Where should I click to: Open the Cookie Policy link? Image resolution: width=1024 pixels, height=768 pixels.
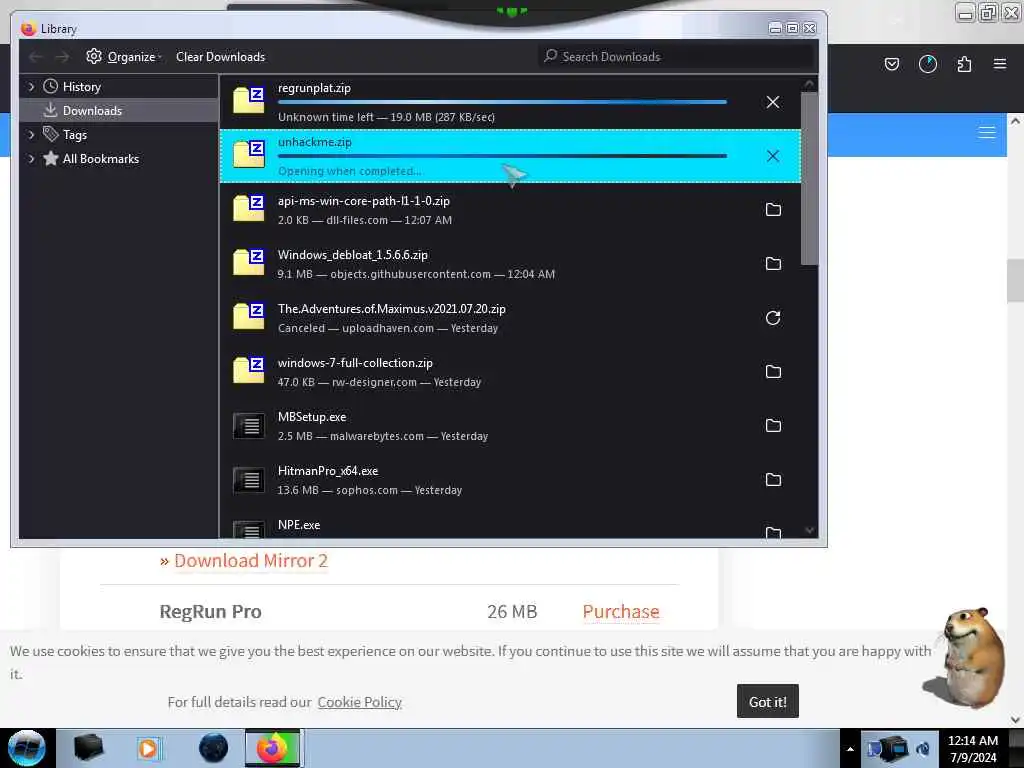pos(359,702)
